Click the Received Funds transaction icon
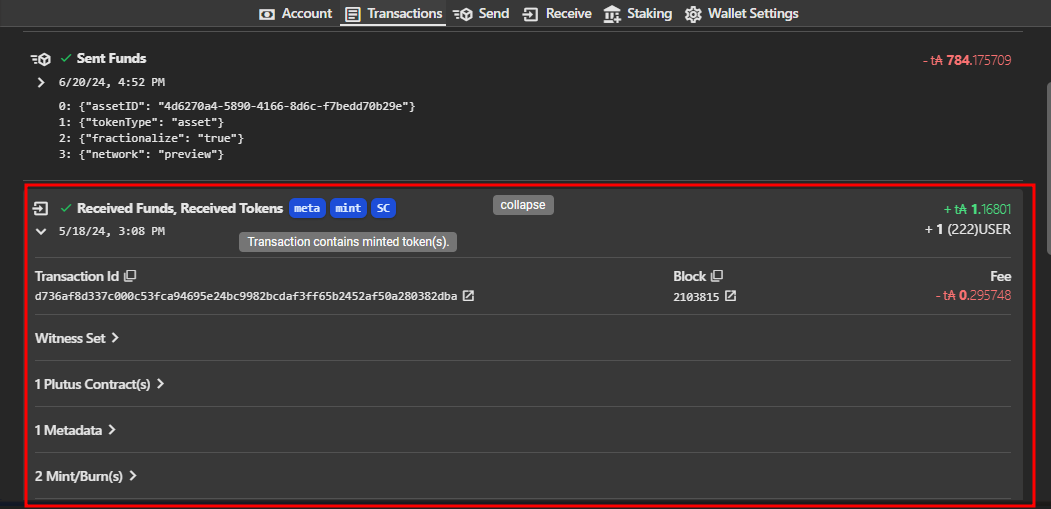Image resolution: width=1051 pixels, height=509 pixels. tap(40, 208)
